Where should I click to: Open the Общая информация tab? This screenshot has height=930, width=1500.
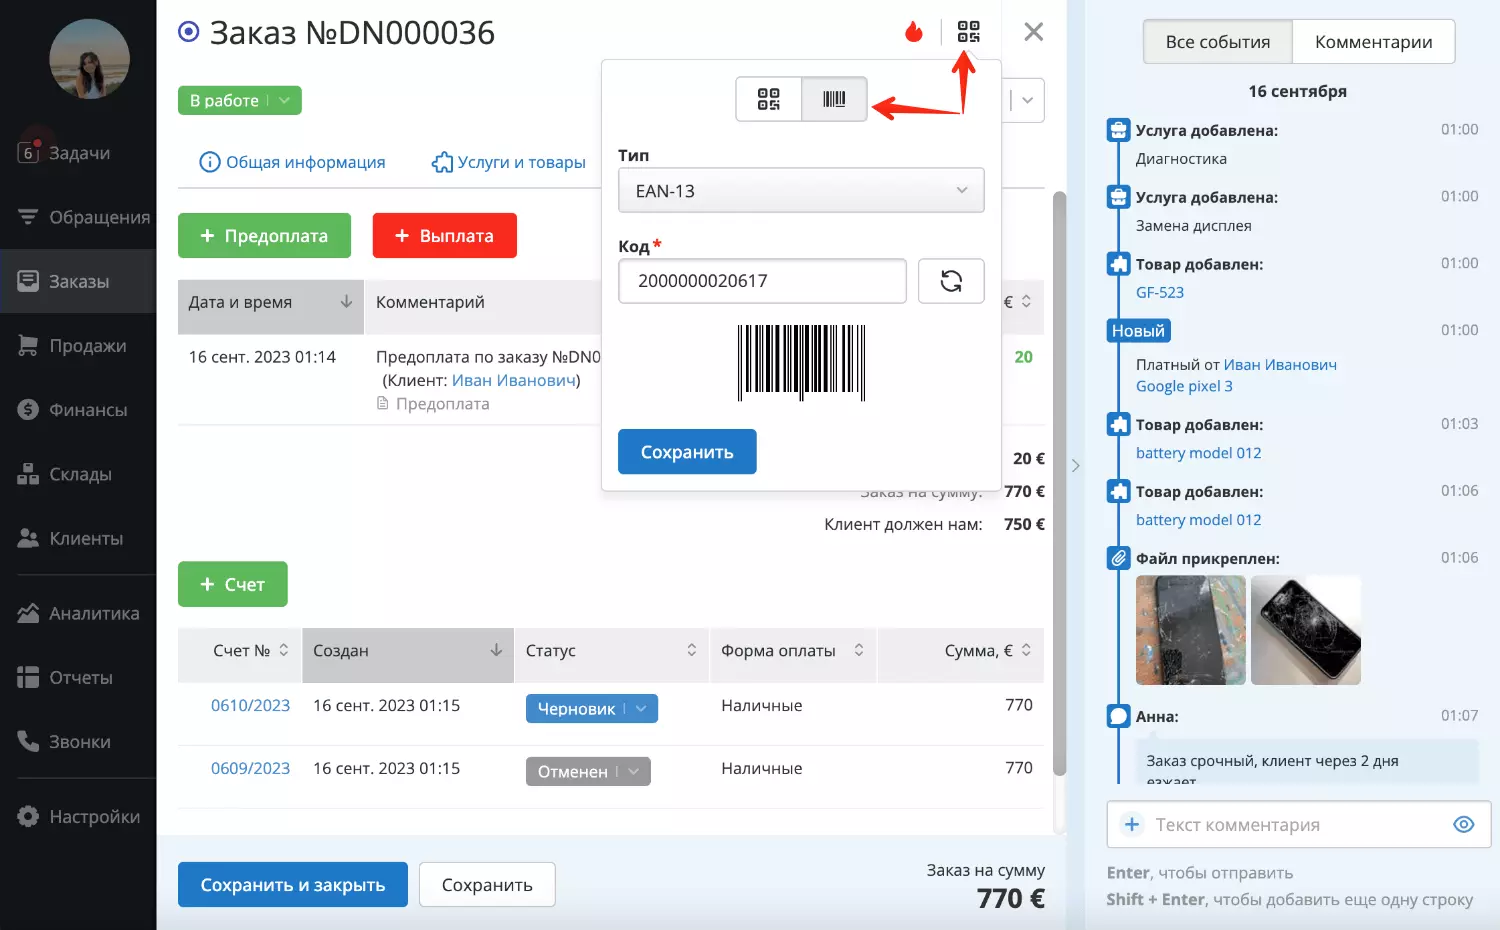[292, 162]
